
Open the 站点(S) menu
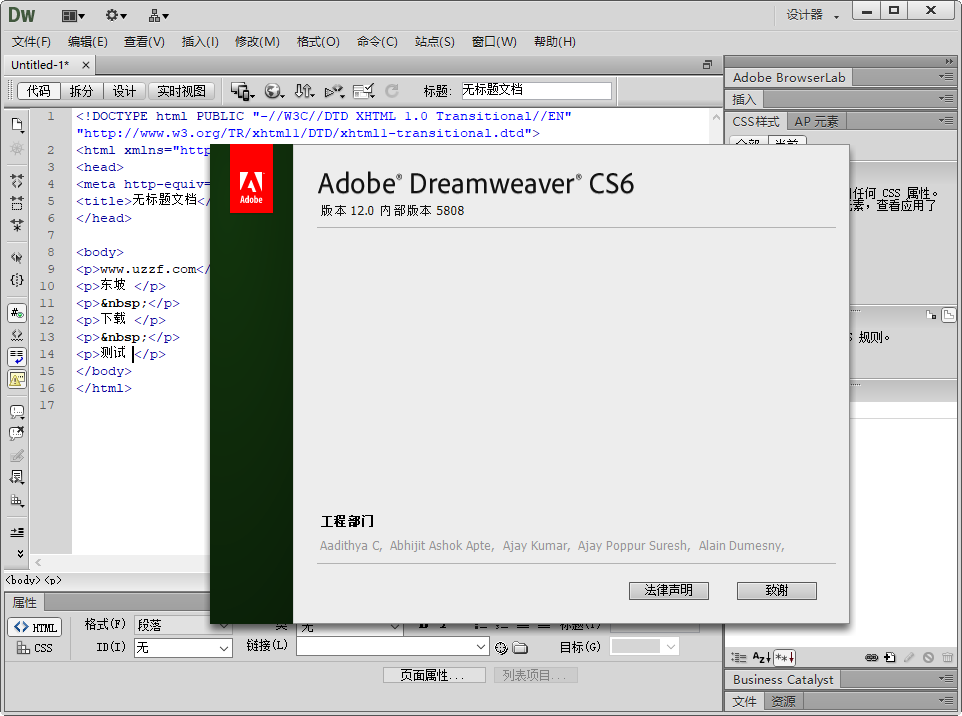pos(434,42)
